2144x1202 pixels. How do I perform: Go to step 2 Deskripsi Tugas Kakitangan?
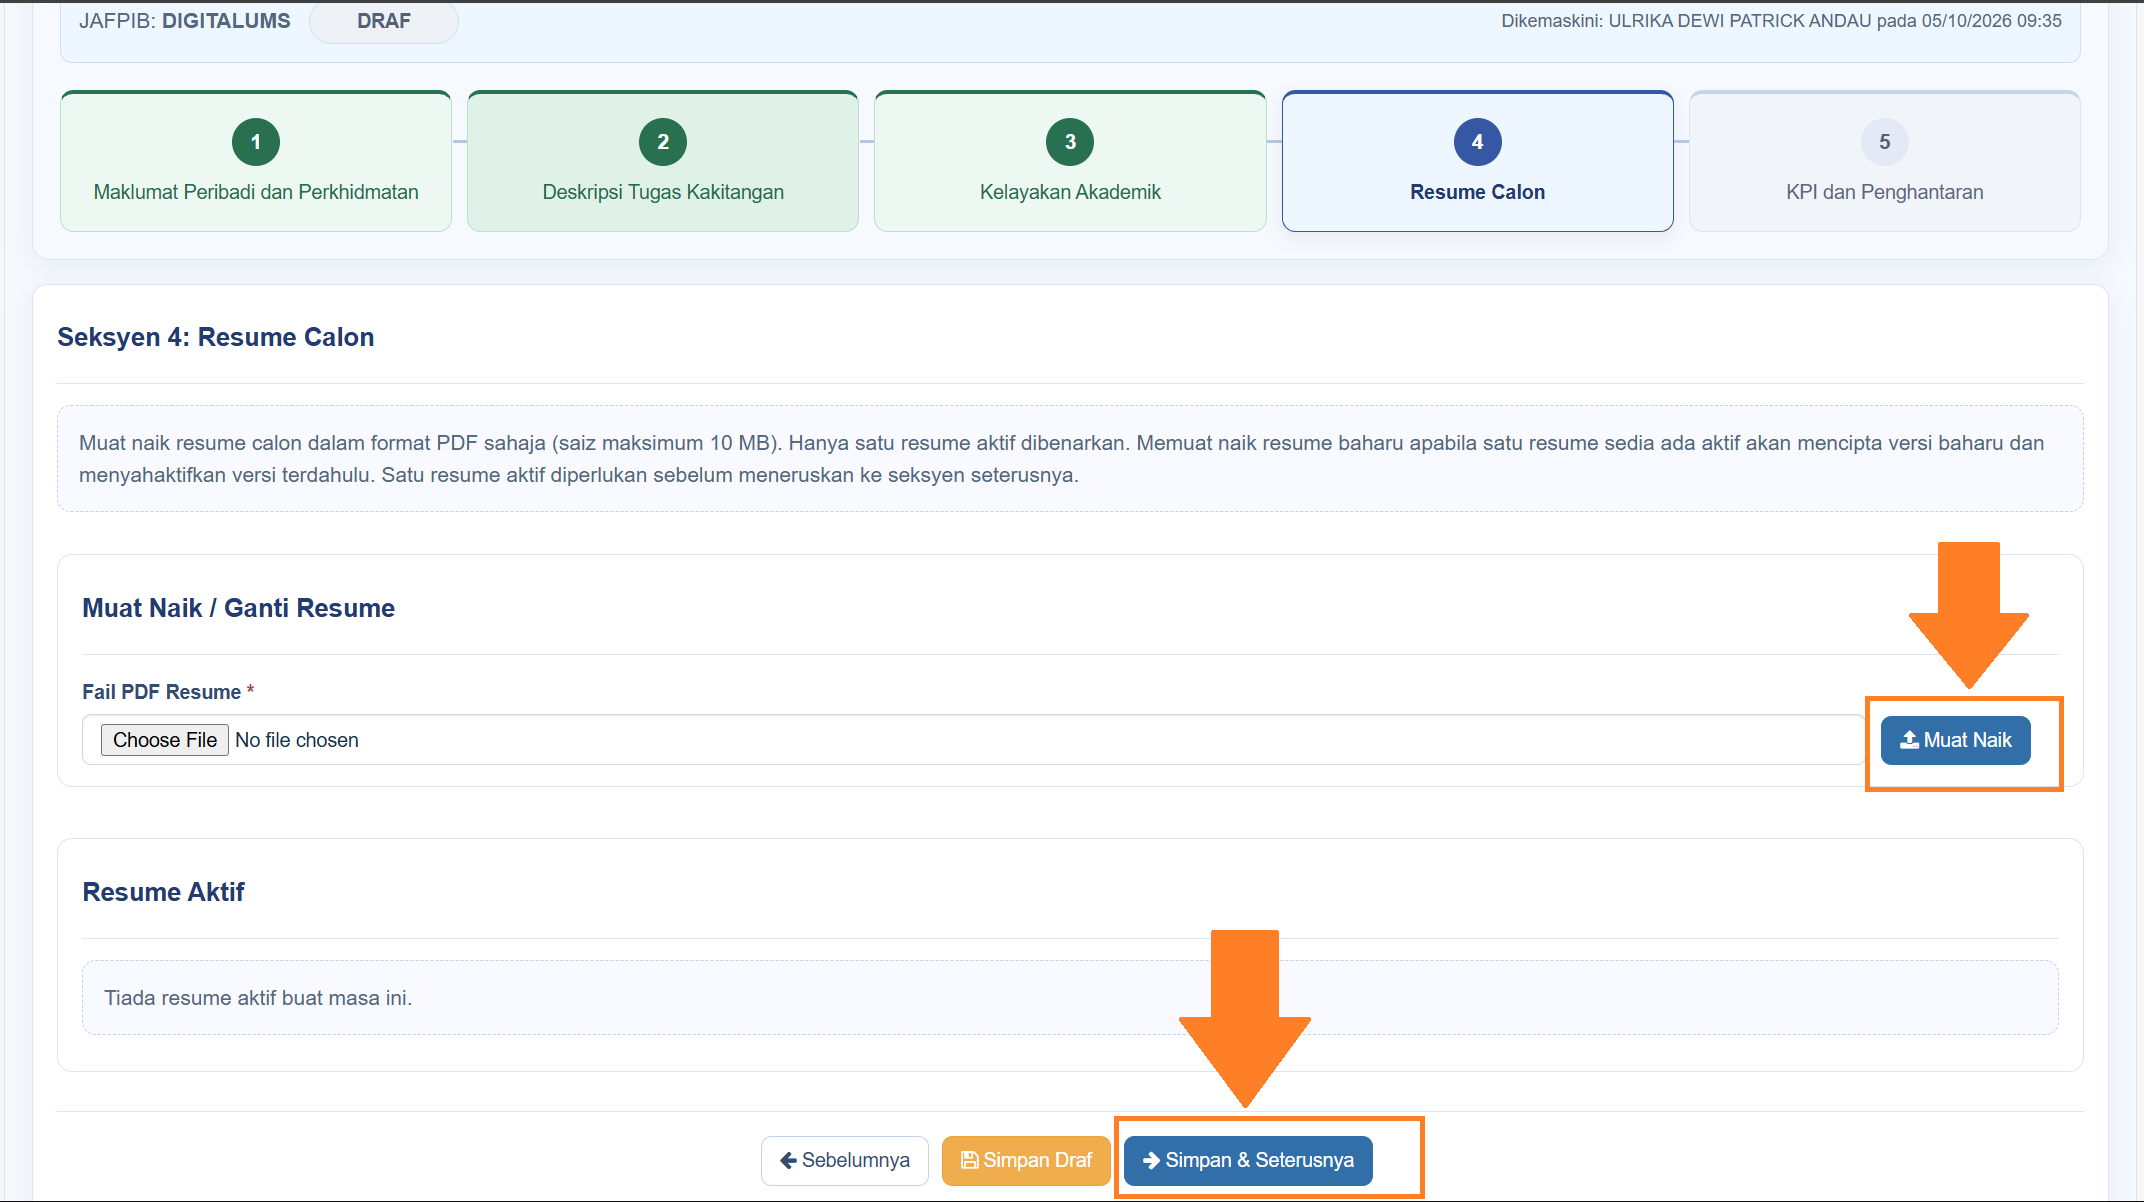663,161
